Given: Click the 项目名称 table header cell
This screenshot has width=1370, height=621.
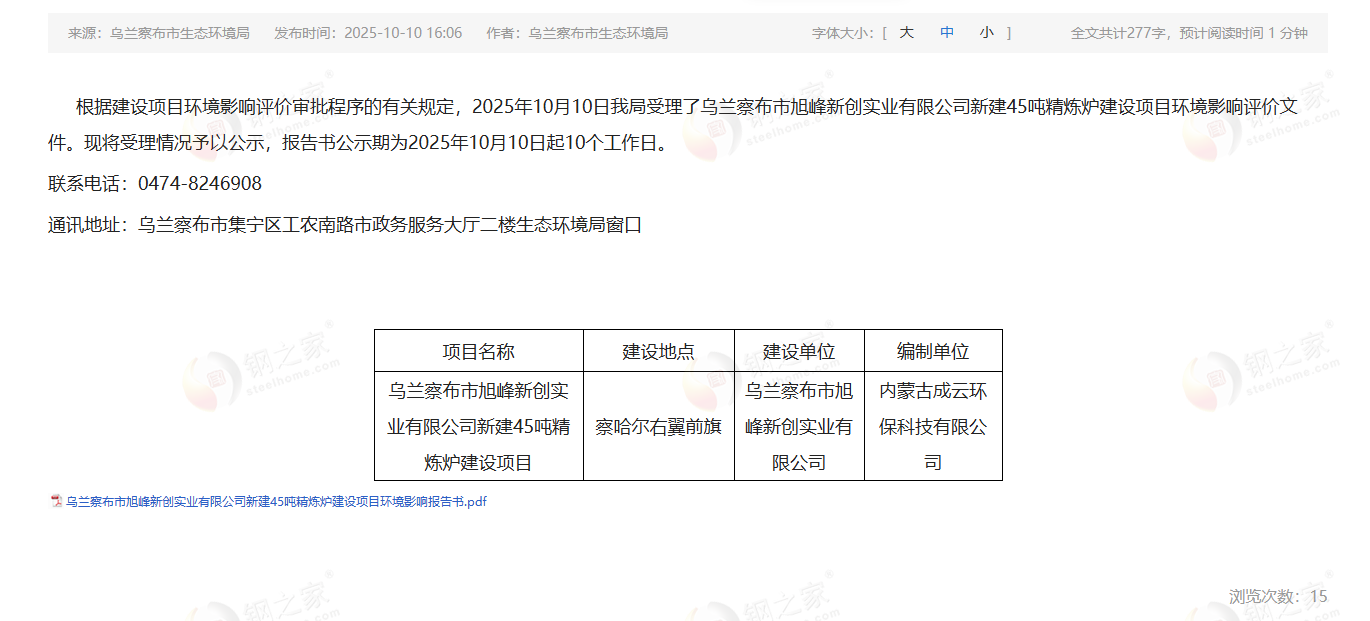Looking at the screenshot, I should tap(478, 352).
